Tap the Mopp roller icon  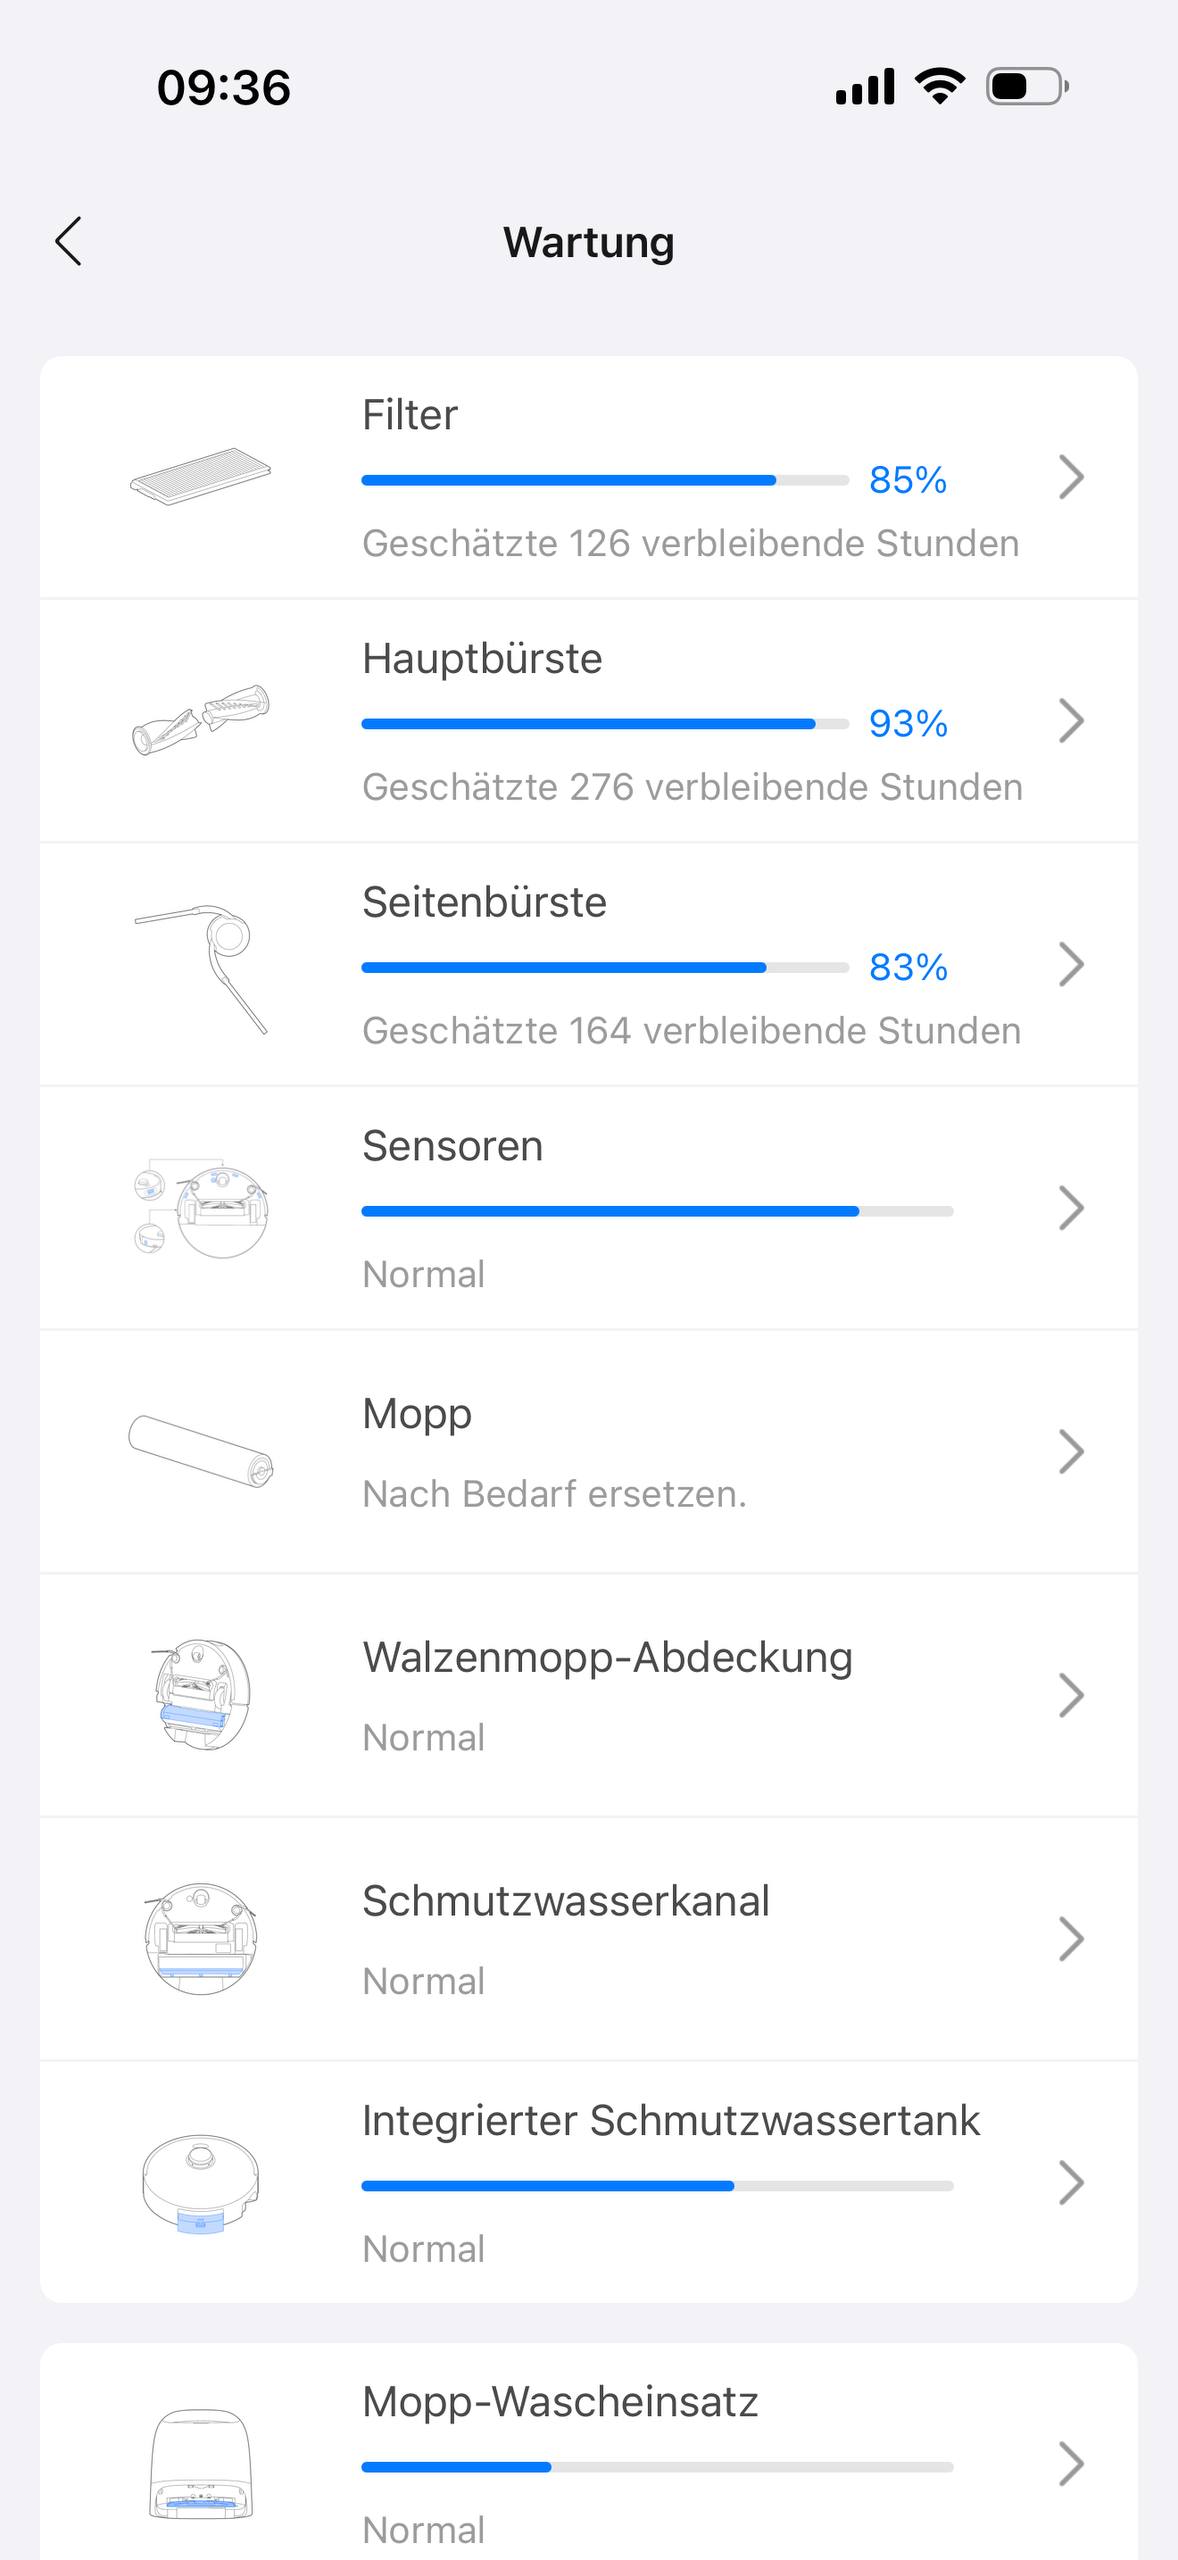pyautogui.click(x=200, y=1451)
